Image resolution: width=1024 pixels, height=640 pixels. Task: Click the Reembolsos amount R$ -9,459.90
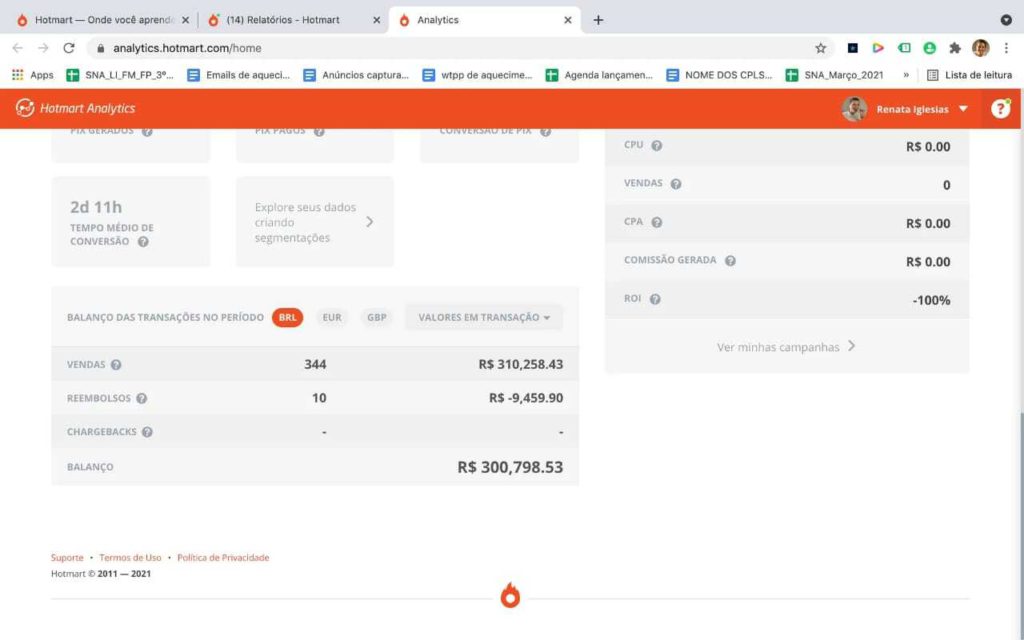click(x=526, y=398)
